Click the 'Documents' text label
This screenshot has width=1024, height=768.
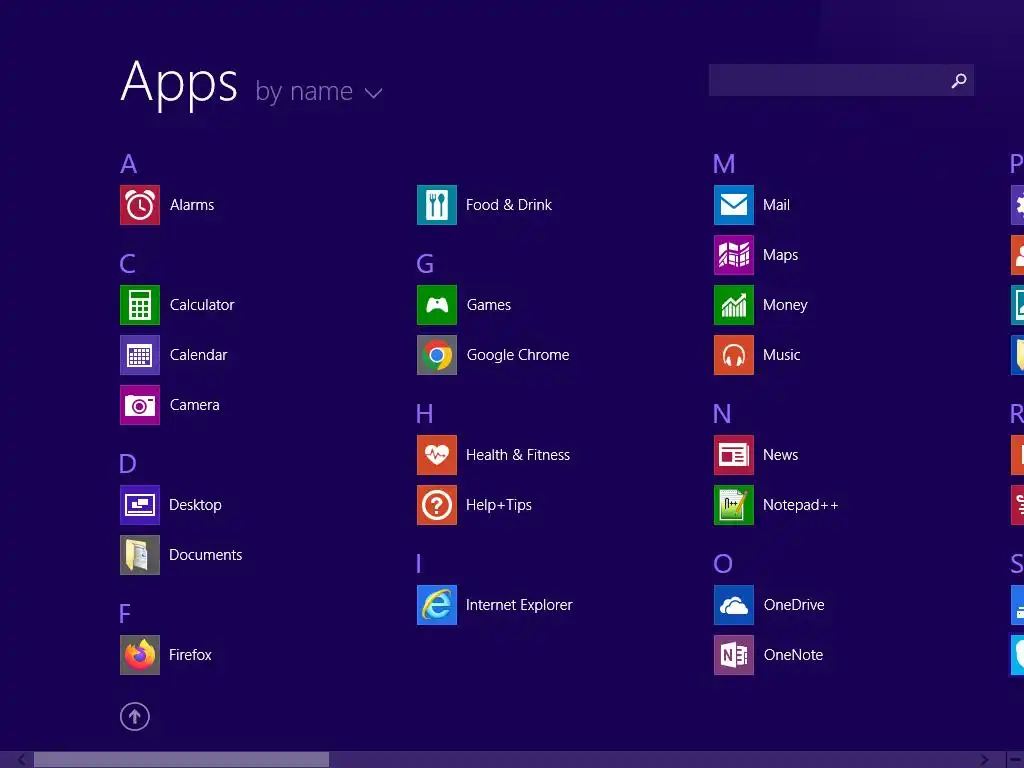click(206, 555)
